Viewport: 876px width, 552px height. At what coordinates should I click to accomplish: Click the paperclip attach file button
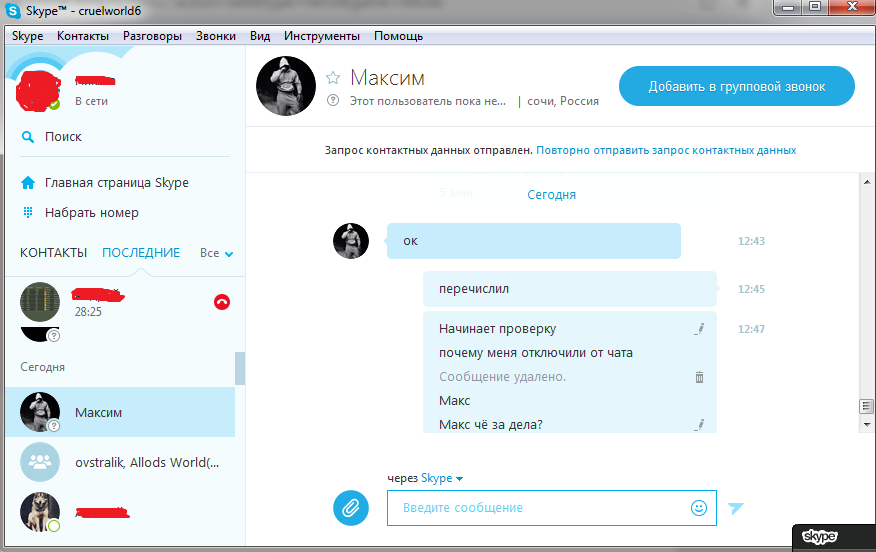(350, 507)
